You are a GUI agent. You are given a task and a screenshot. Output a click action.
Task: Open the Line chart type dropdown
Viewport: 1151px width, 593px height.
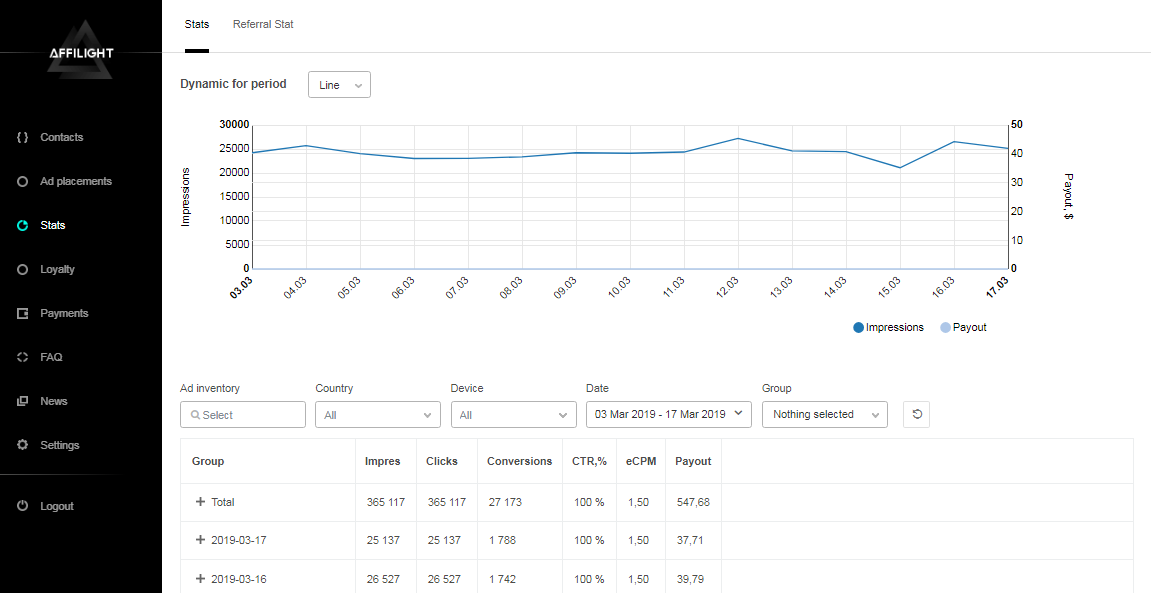tap(339, 85)
